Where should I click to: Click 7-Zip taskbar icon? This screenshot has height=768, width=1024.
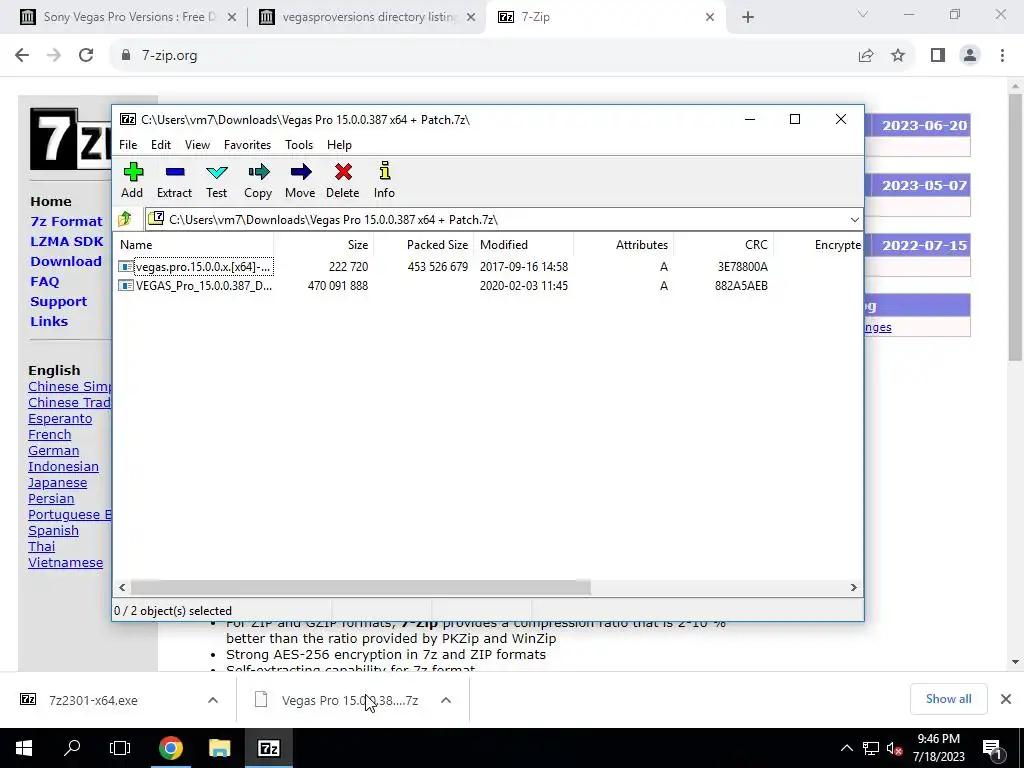(x=268, y=748)
